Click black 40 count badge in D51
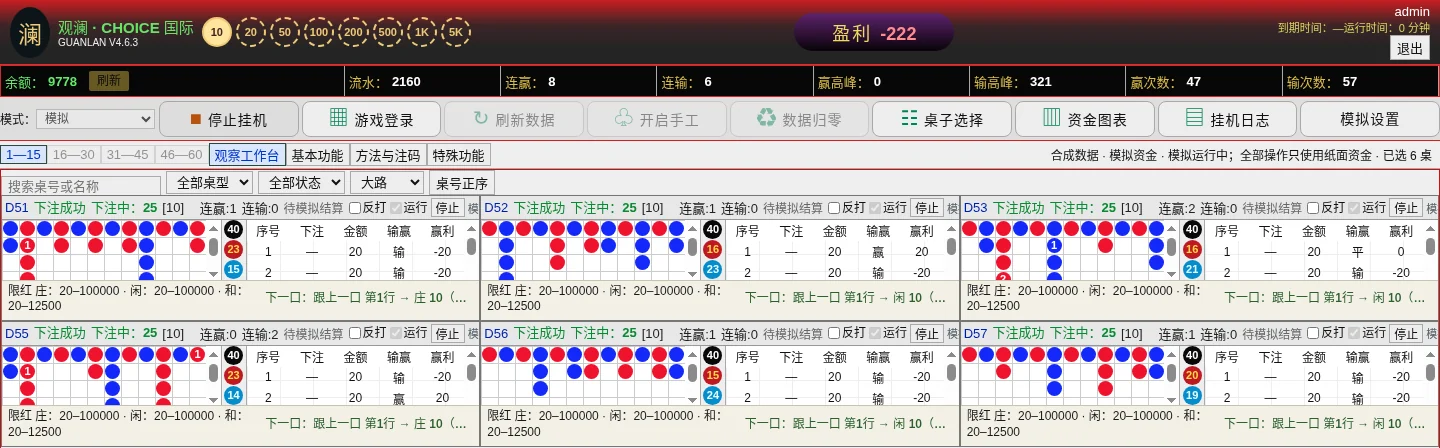1440x448 pixels. (233, 229)
